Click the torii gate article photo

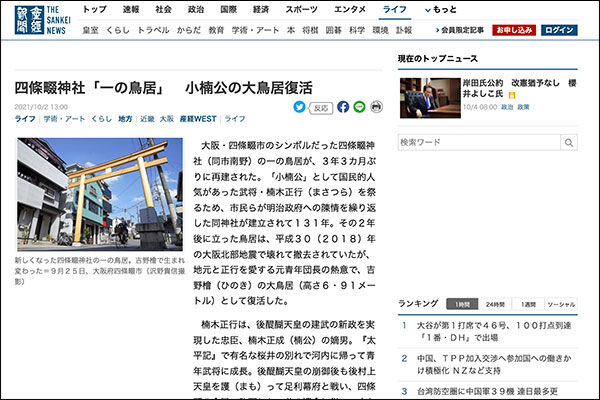point(100,194)
